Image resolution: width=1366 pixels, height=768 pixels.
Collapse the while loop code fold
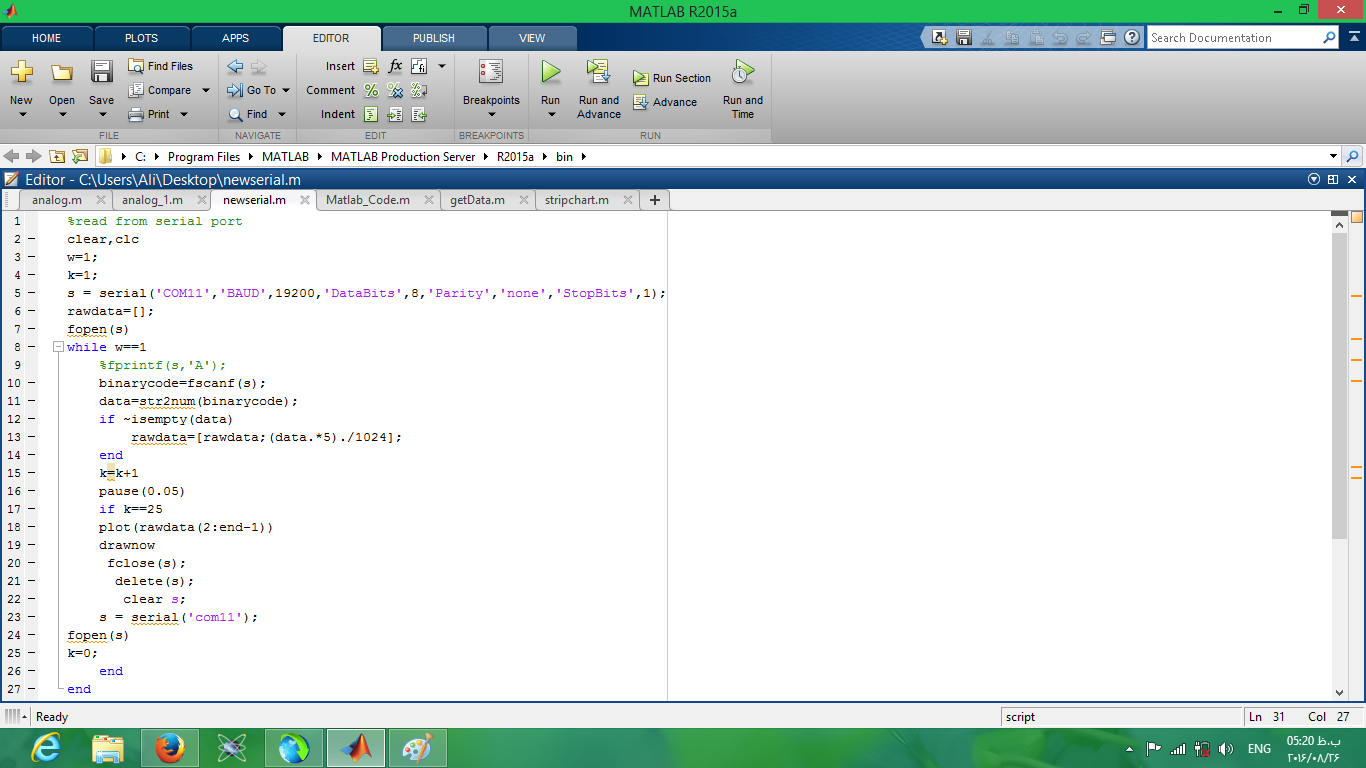[x=58, y=347]
